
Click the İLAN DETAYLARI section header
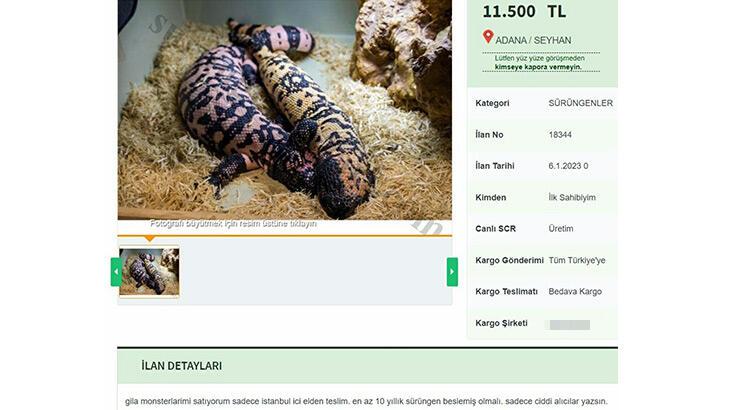click(x=181, y=366)
